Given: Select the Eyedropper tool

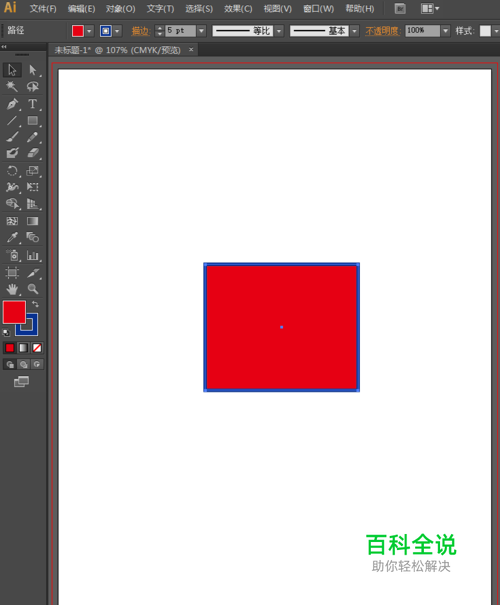Looking at the screenshot, I should pyautogui.click(x=12, y=237).
